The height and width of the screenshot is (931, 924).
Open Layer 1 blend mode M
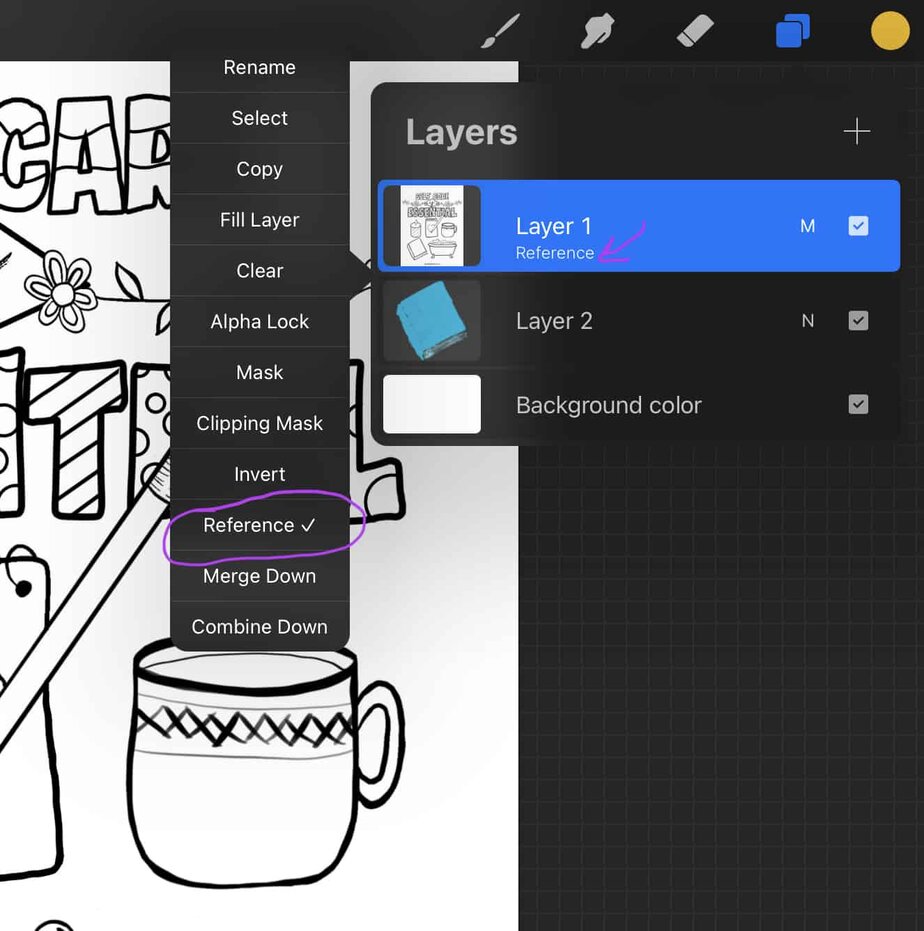tap(808, 227)
